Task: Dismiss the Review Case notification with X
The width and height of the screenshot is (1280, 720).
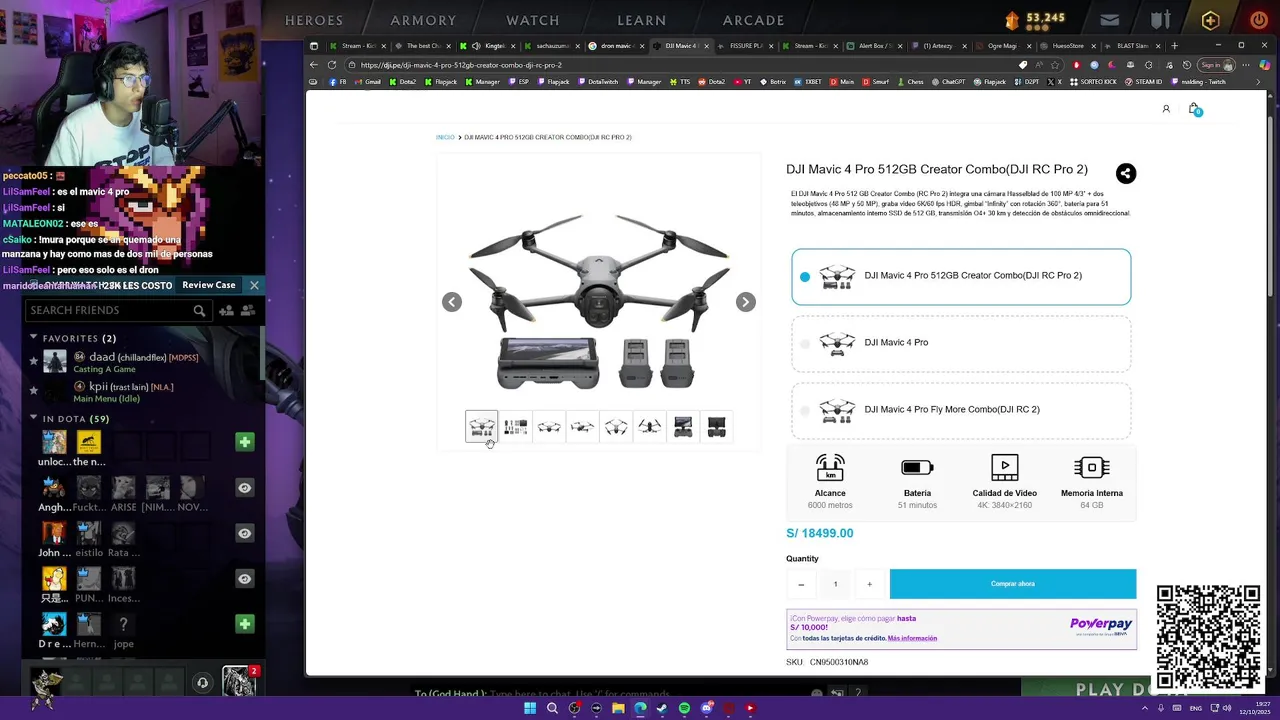Action: point(254,285)
